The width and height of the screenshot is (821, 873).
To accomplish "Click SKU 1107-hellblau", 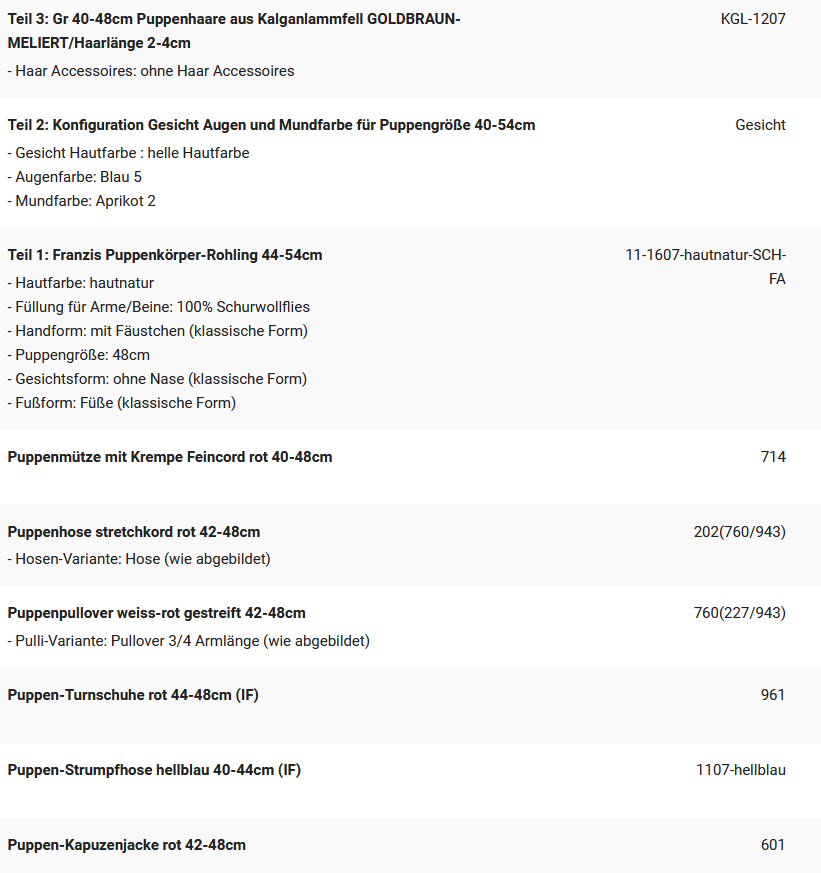I will 740,770.
